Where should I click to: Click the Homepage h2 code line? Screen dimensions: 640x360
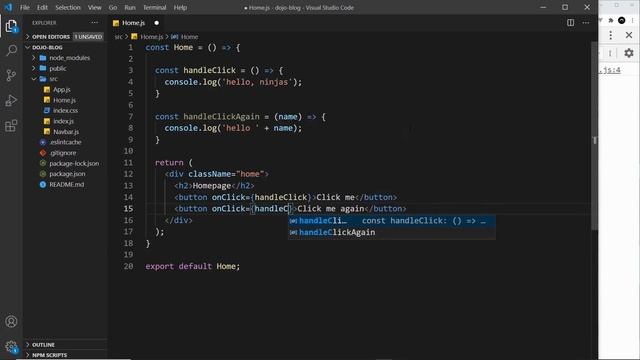(x=214, y=186)
